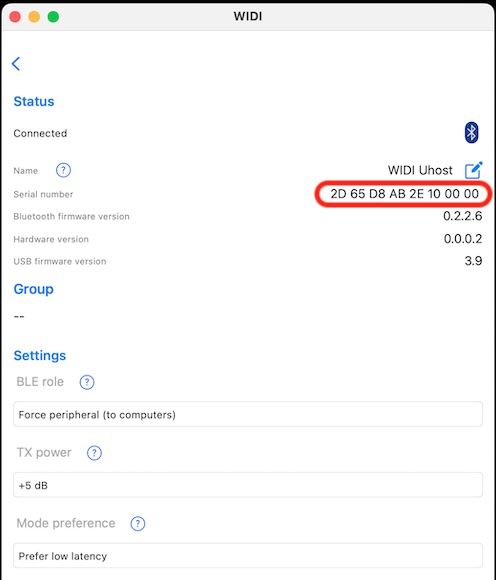Open the Prefer low latency dropdown
The width and height of the screenshot is (496, 580).
coord(248,556)
